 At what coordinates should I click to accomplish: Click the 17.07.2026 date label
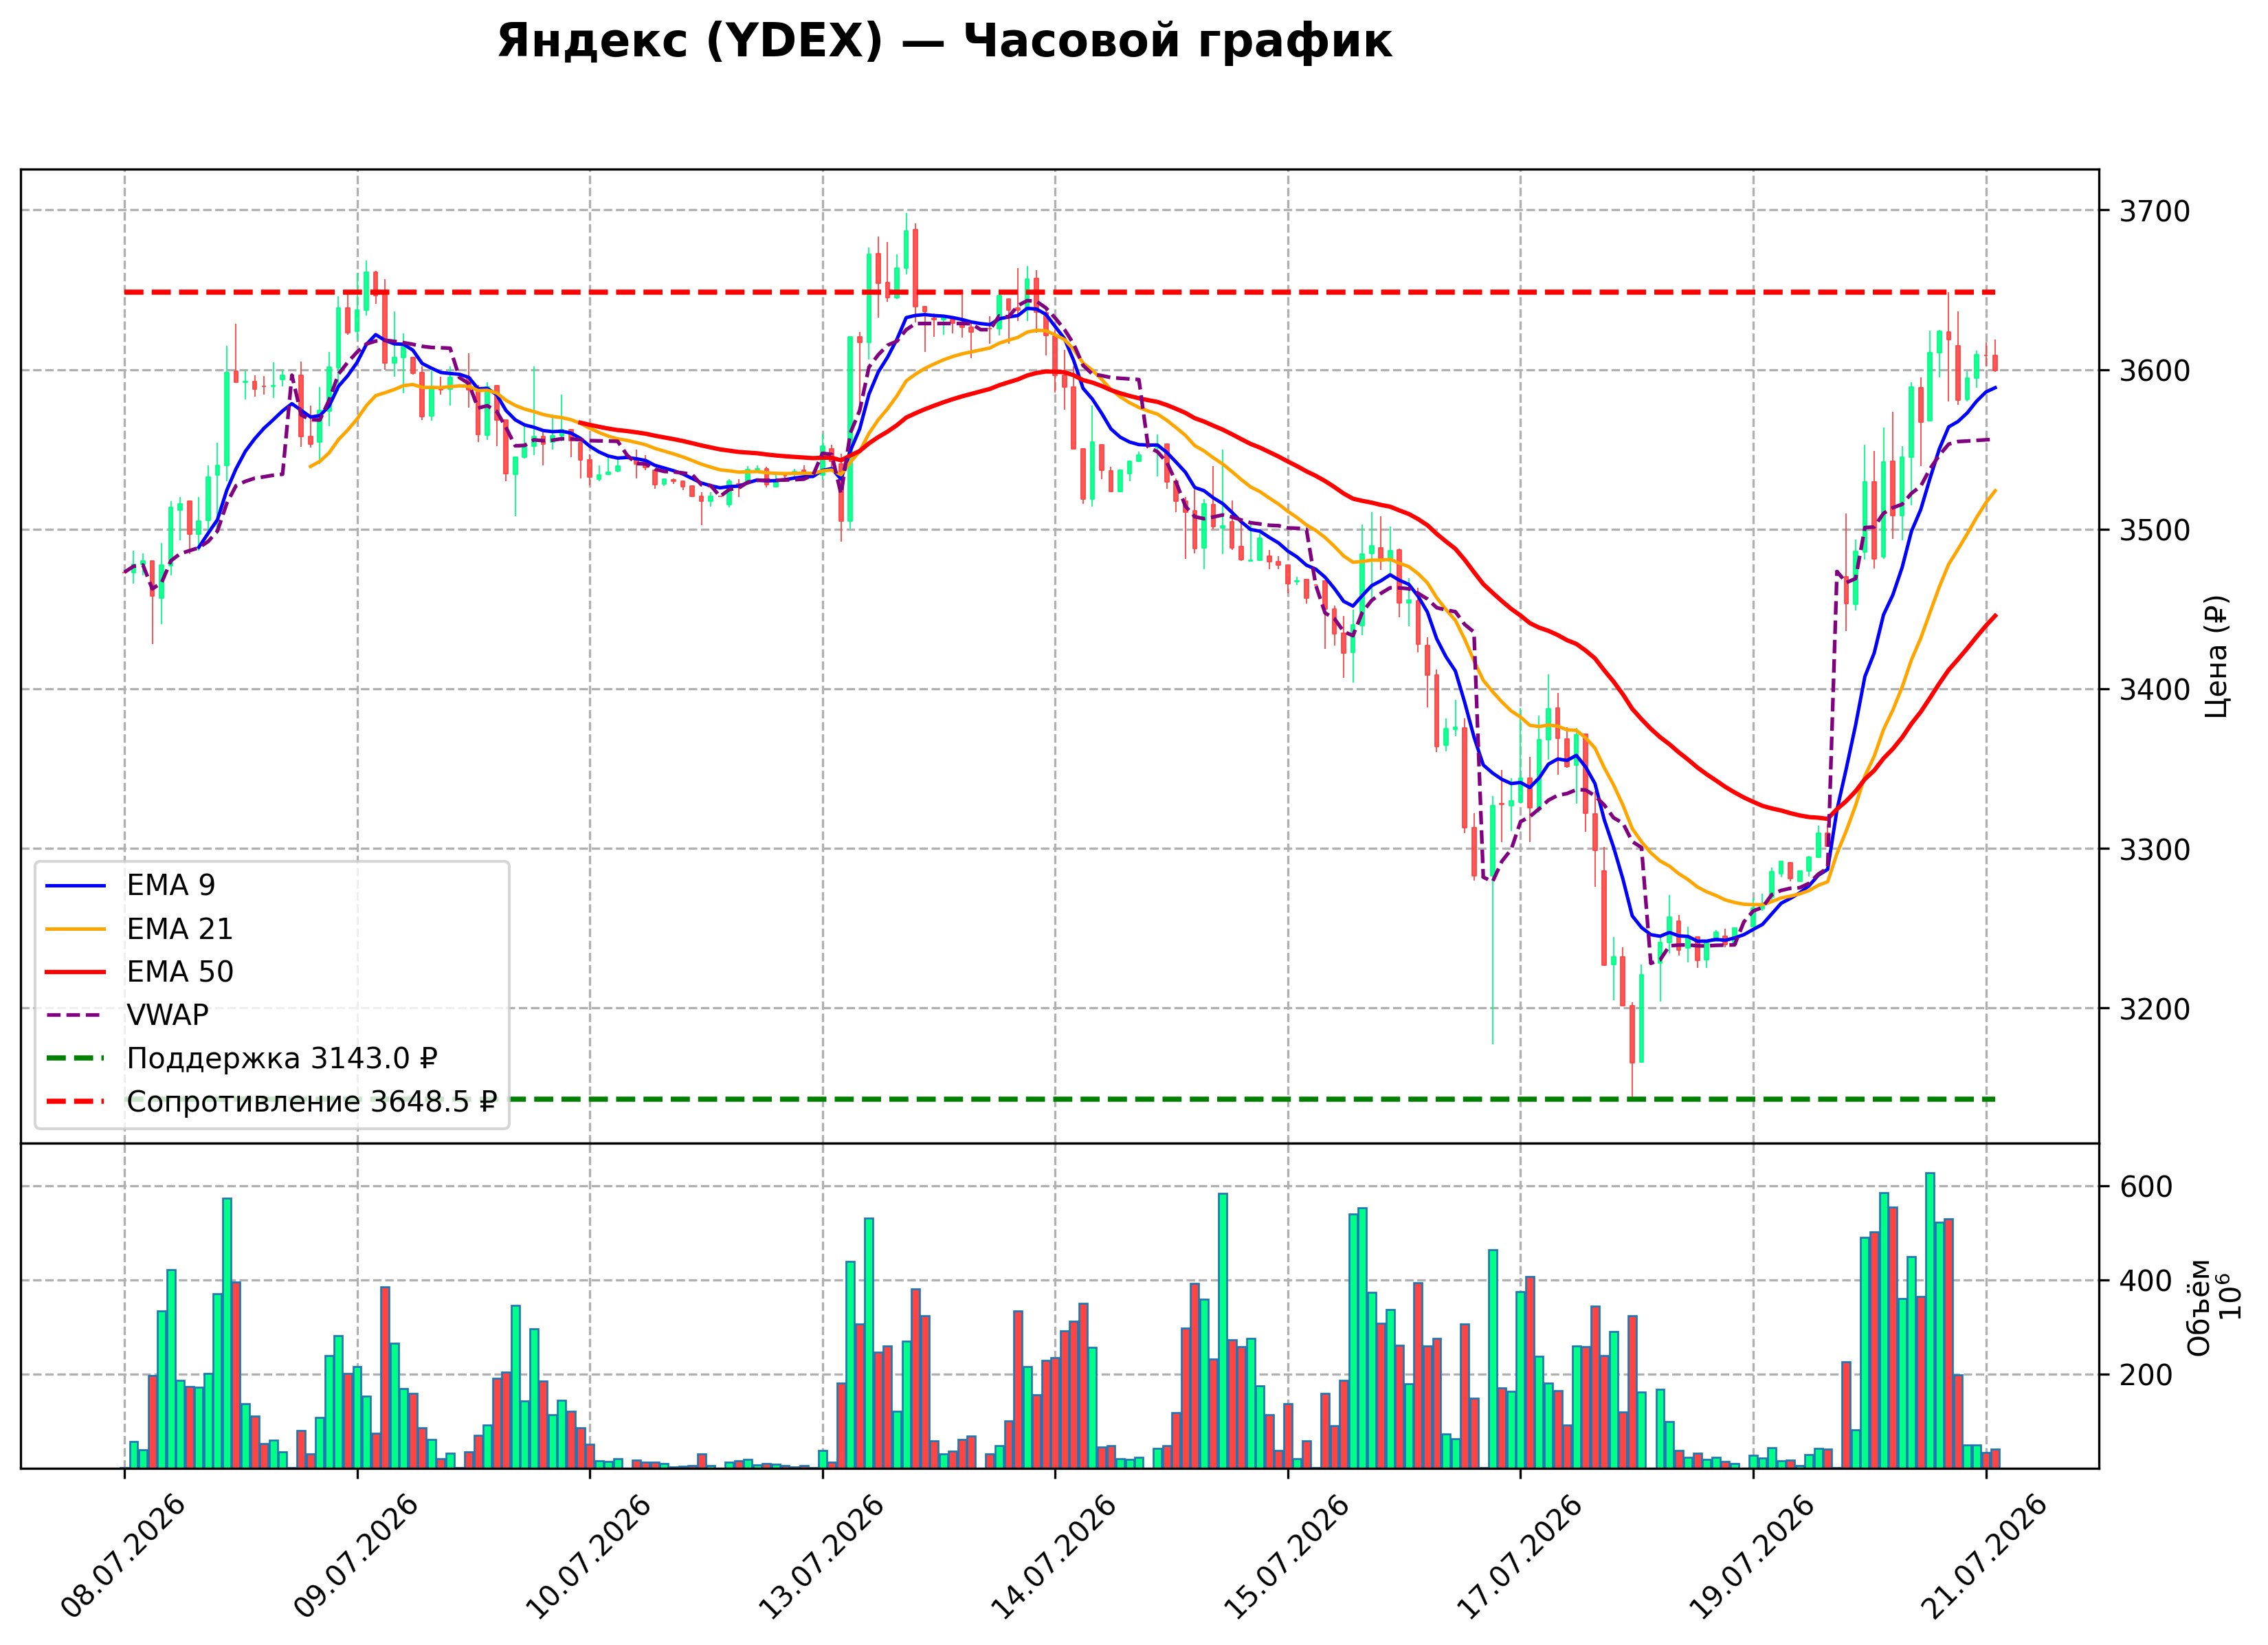pyautogui.click(x=1520, y=1556)
